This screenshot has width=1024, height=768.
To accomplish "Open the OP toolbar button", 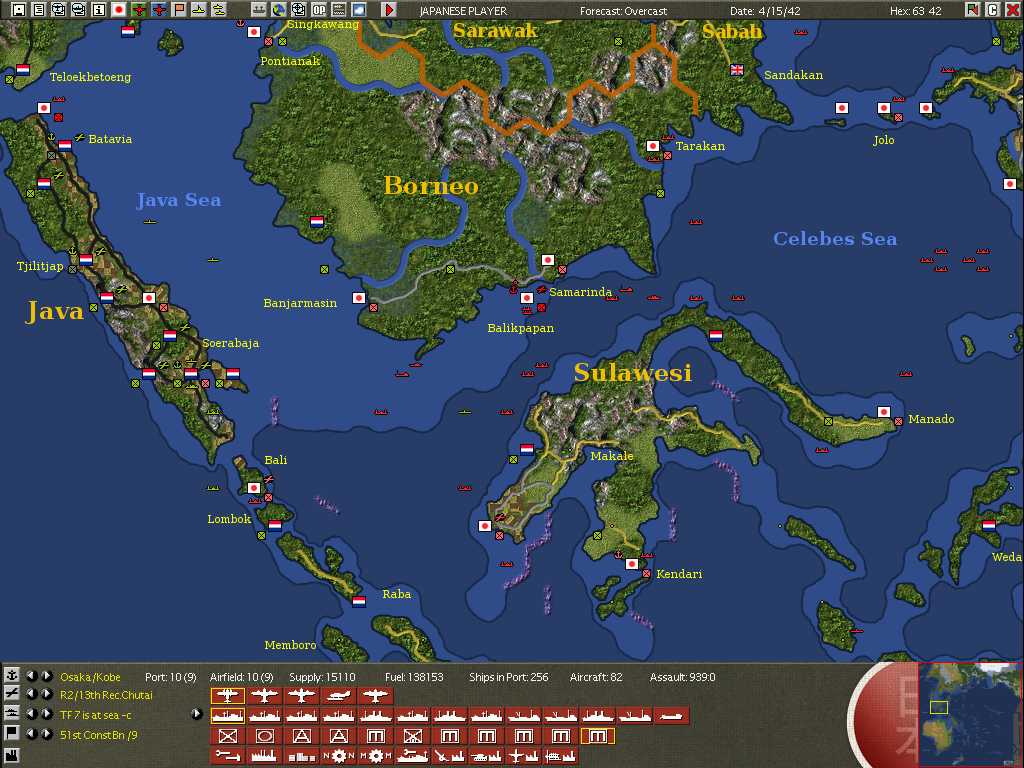I will tap(319, 10).
